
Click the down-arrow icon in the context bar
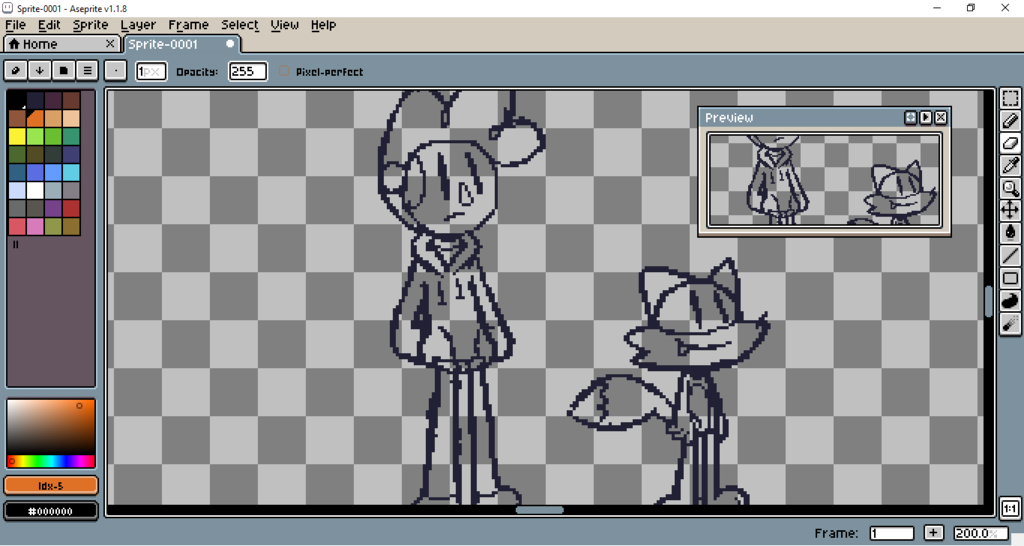39,71
